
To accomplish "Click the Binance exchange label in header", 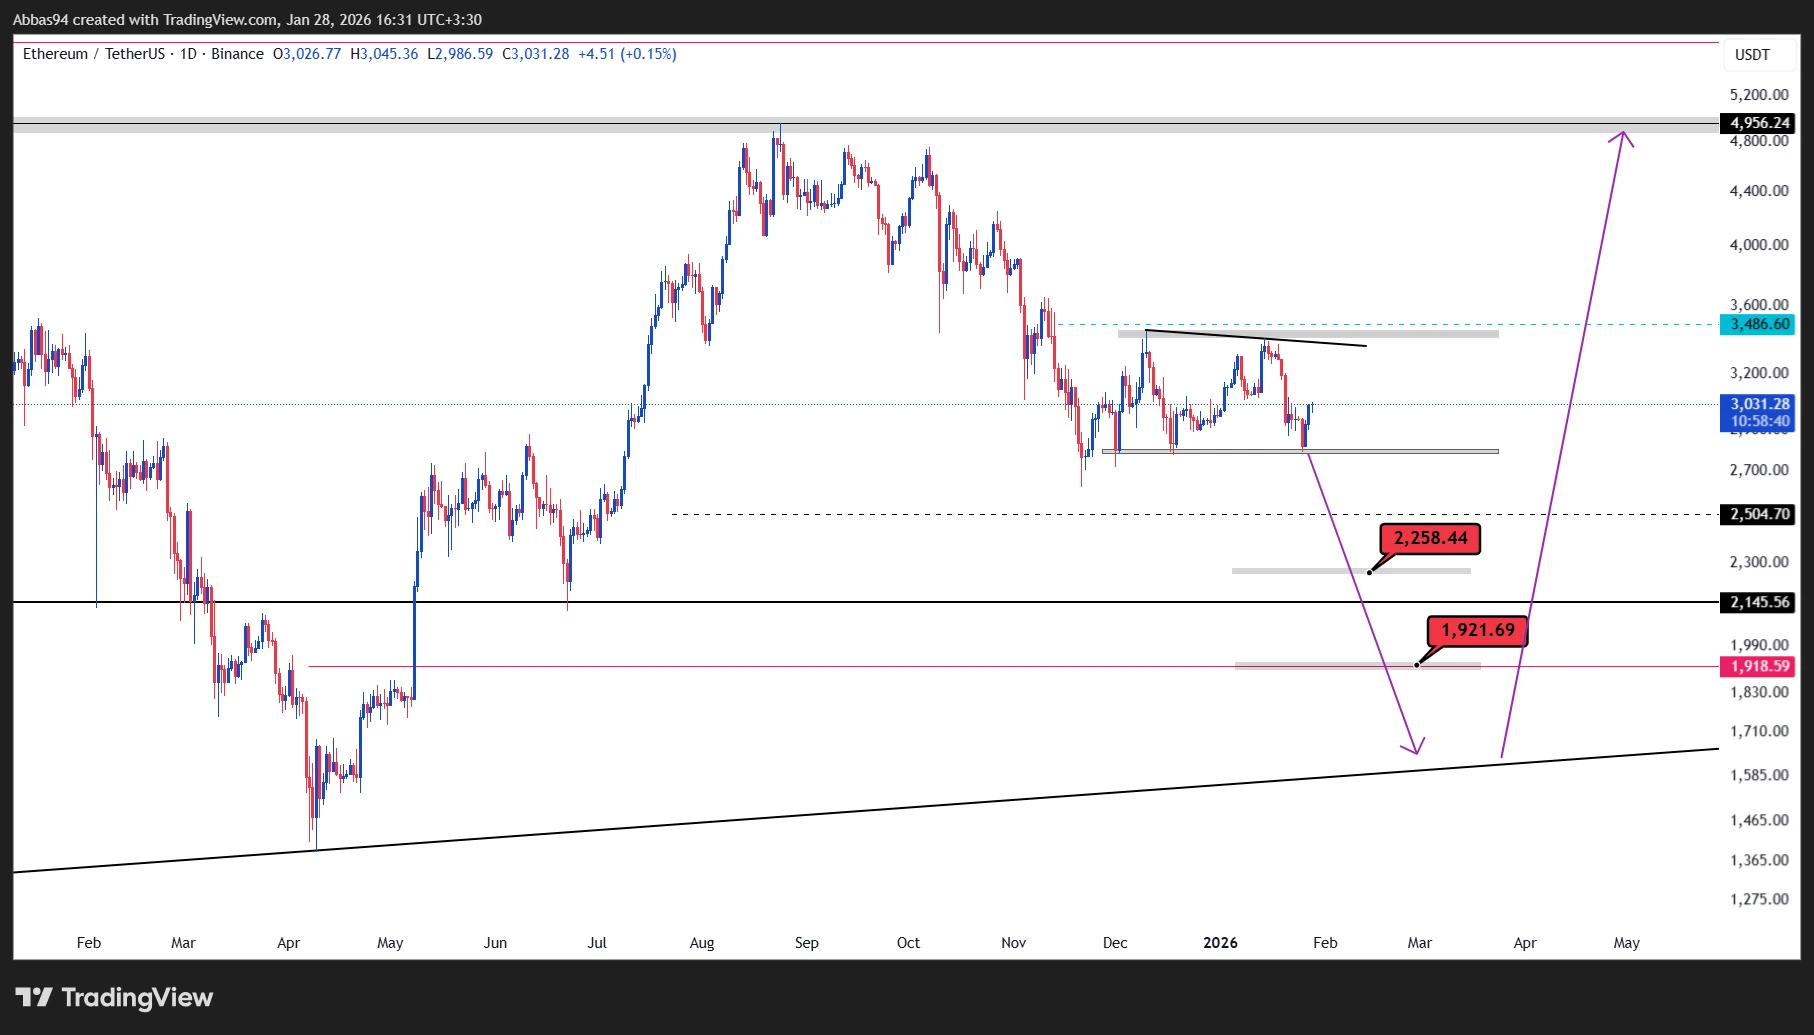I will [237, 54].
